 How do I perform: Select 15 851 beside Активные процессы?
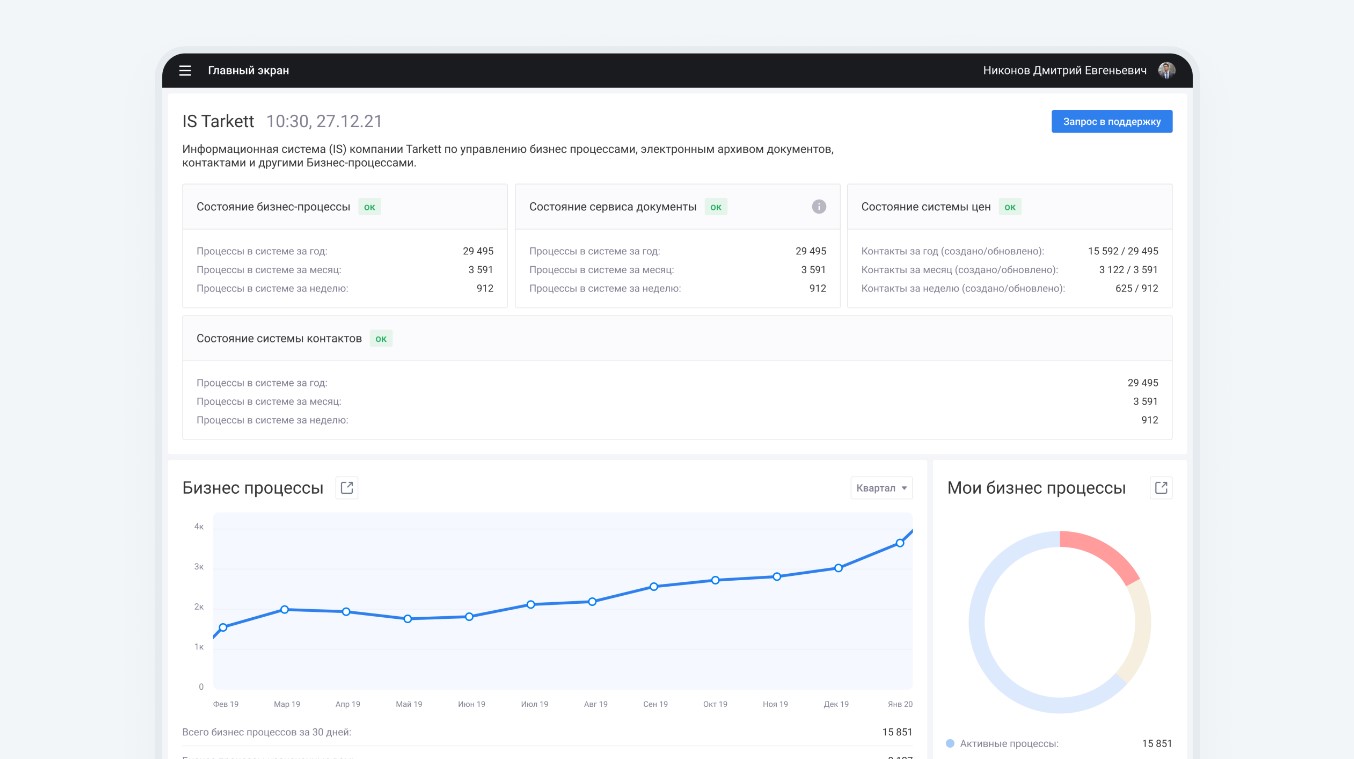[1157, 744]
